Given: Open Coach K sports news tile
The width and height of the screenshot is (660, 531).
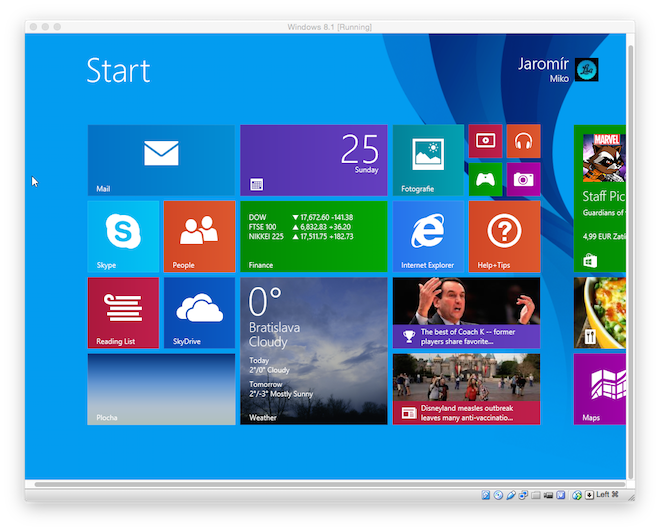Looking at the screenshot, I should (x=466, y=313).
